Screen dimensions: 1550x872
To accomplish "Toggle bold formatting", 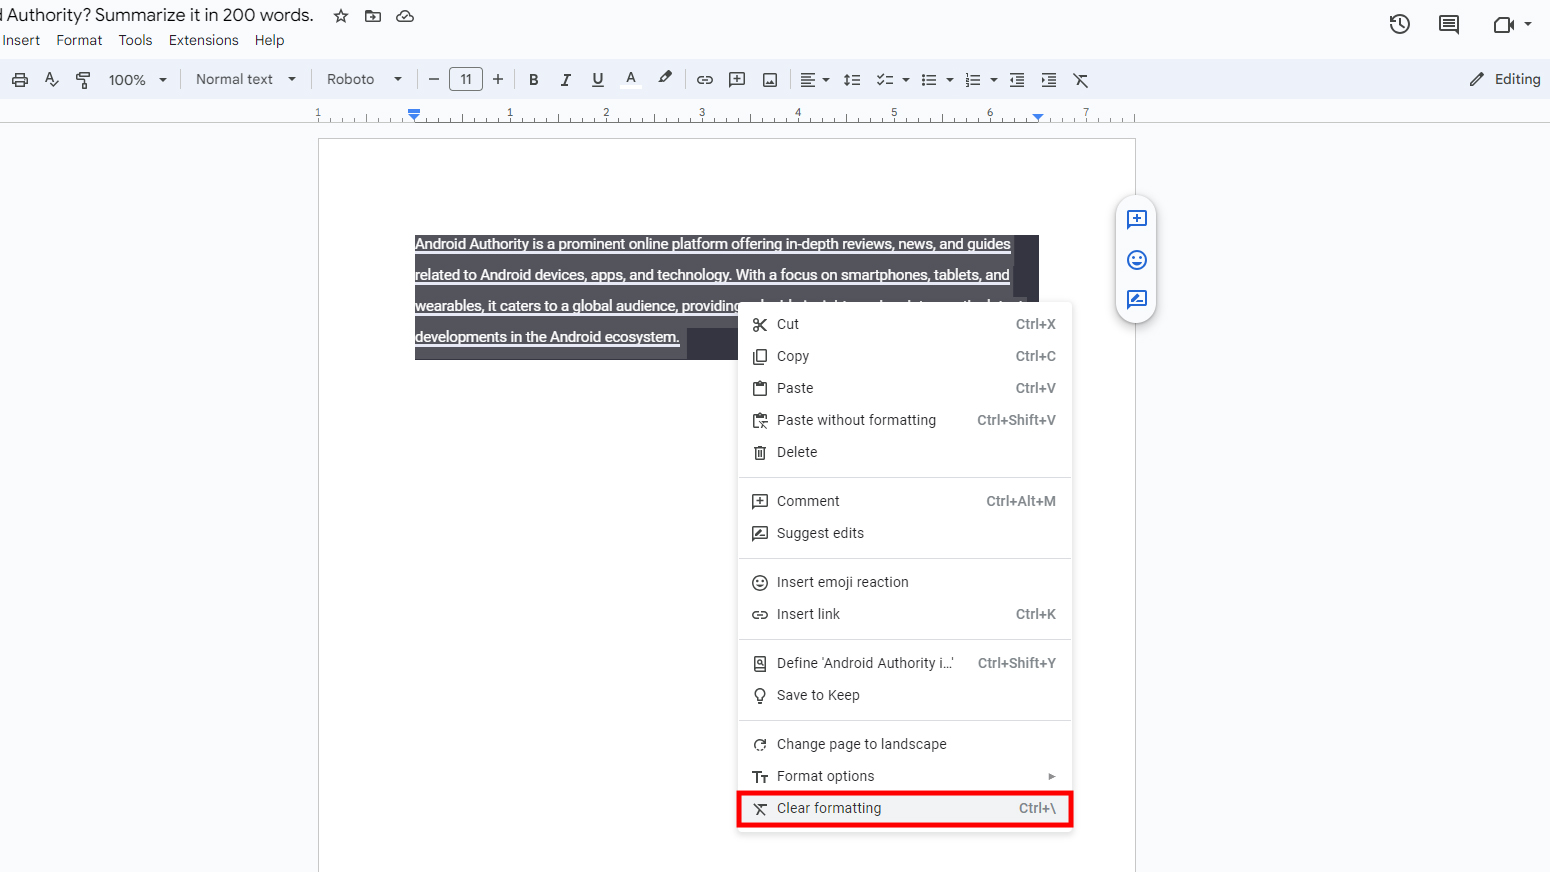I will click(x=534, y=80).
